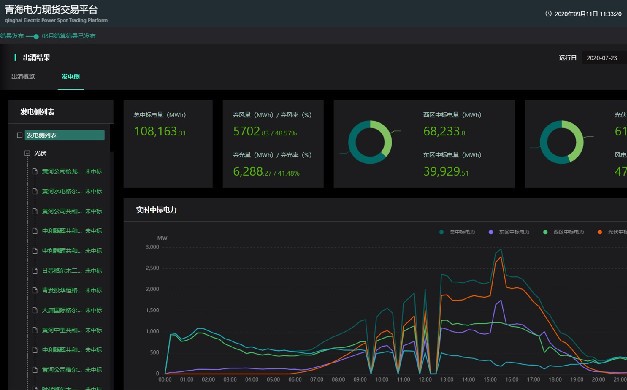Toggle the light green series in chart legend
The width and height of the screenshot is (627, 390).
(x=564, y=232)
